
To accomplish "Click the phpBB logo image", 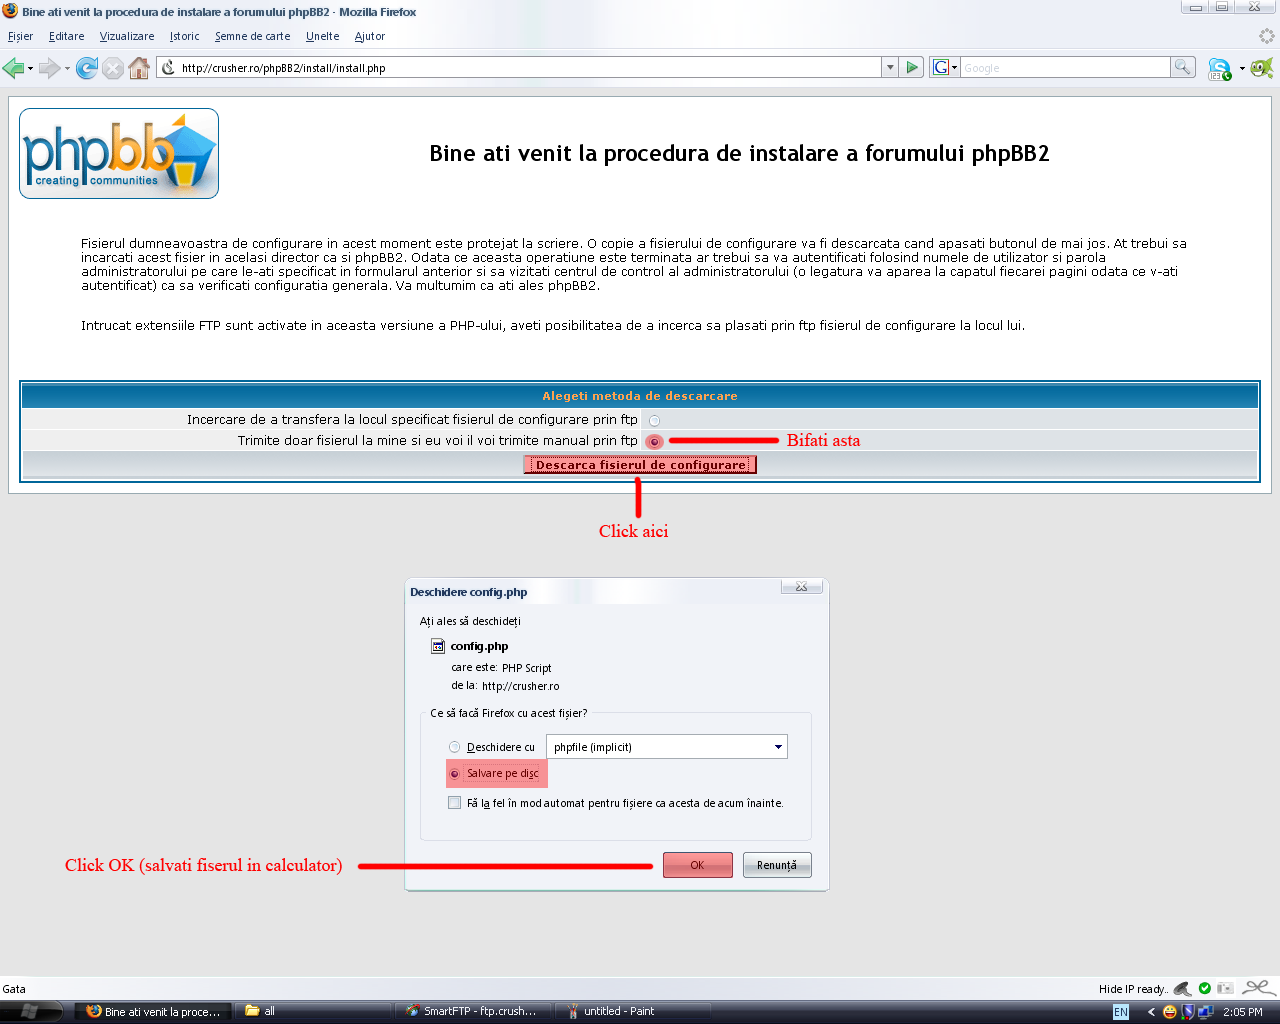I will [119, 153].
